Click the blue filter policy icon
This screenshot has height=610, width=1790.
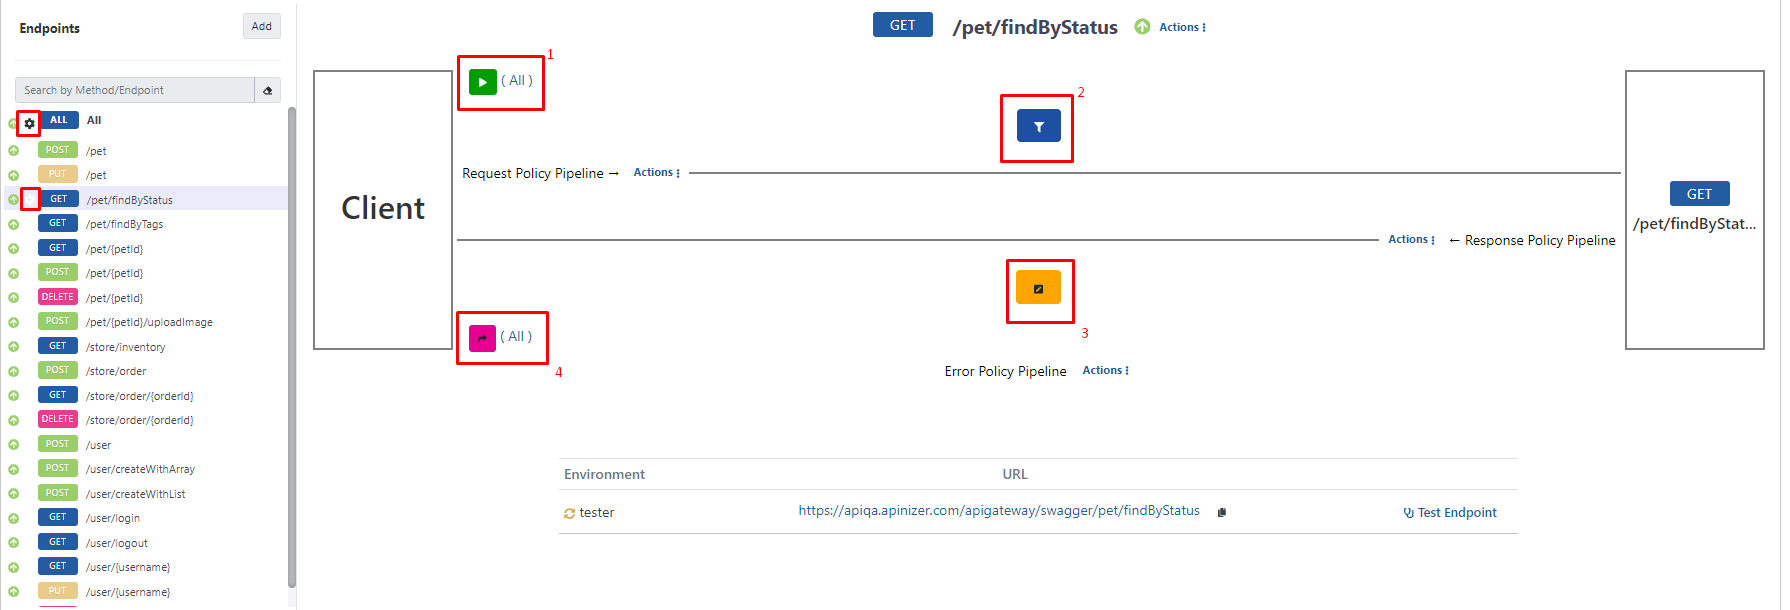point(1038,126)
